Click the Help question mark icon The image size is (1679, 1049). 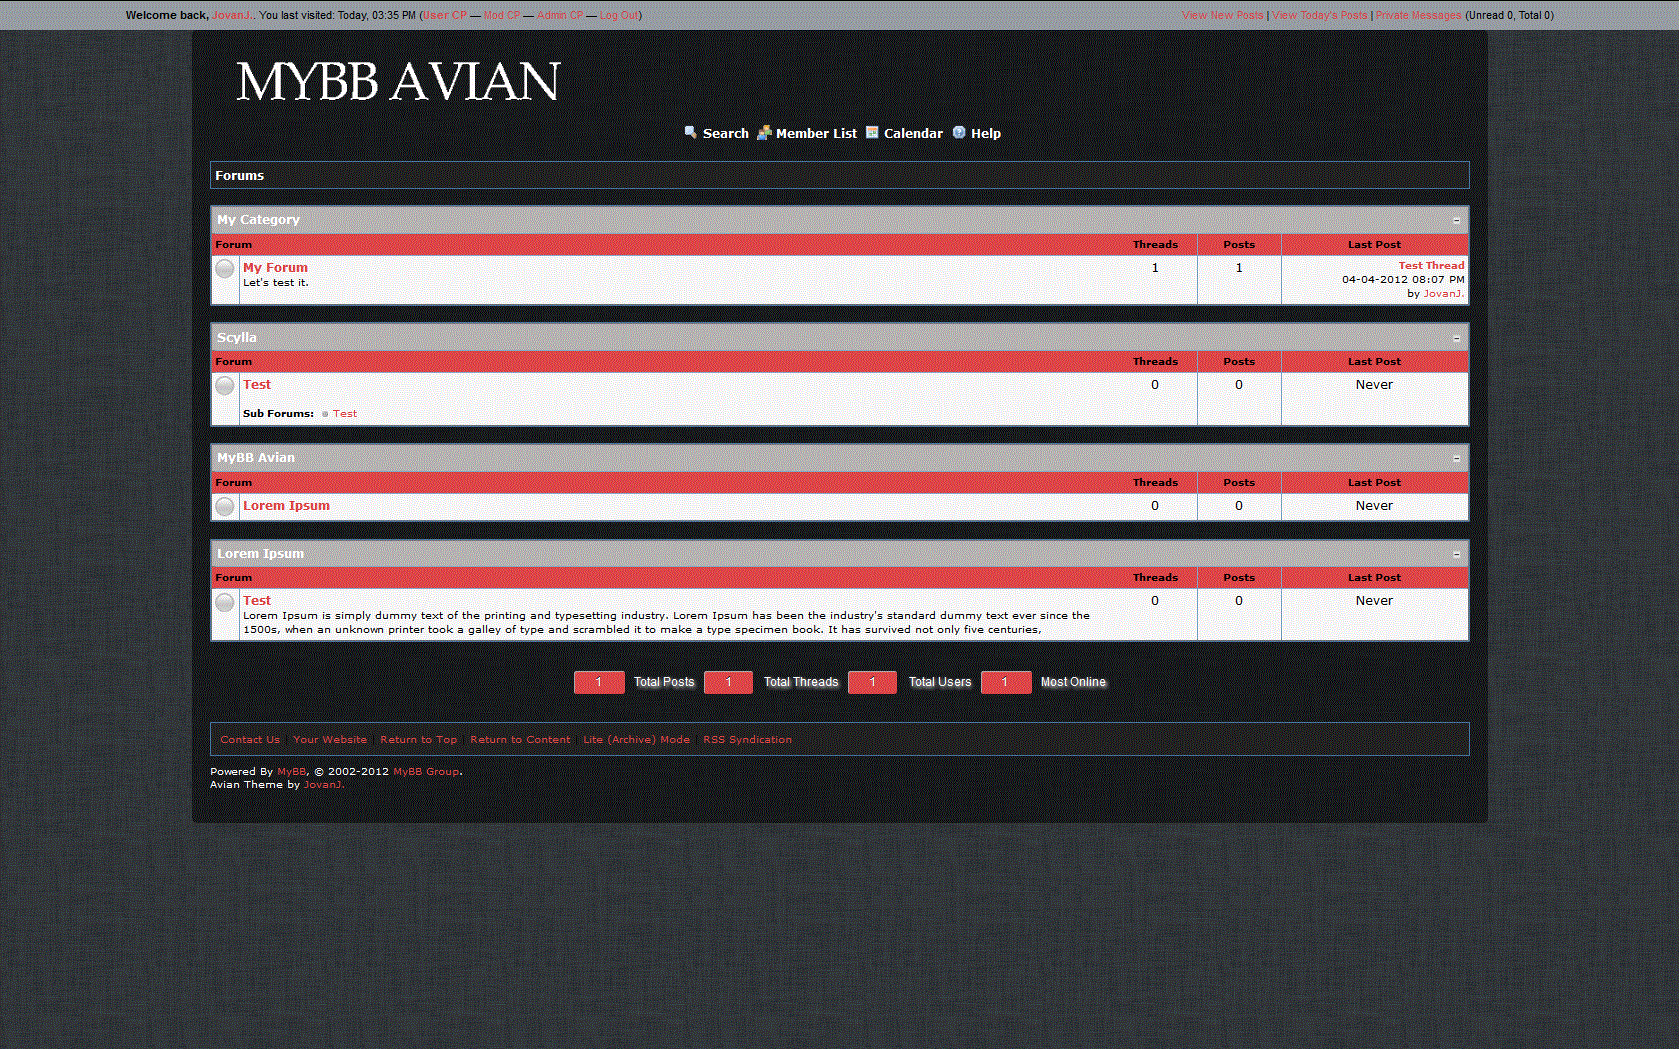[x=959, y=132]
